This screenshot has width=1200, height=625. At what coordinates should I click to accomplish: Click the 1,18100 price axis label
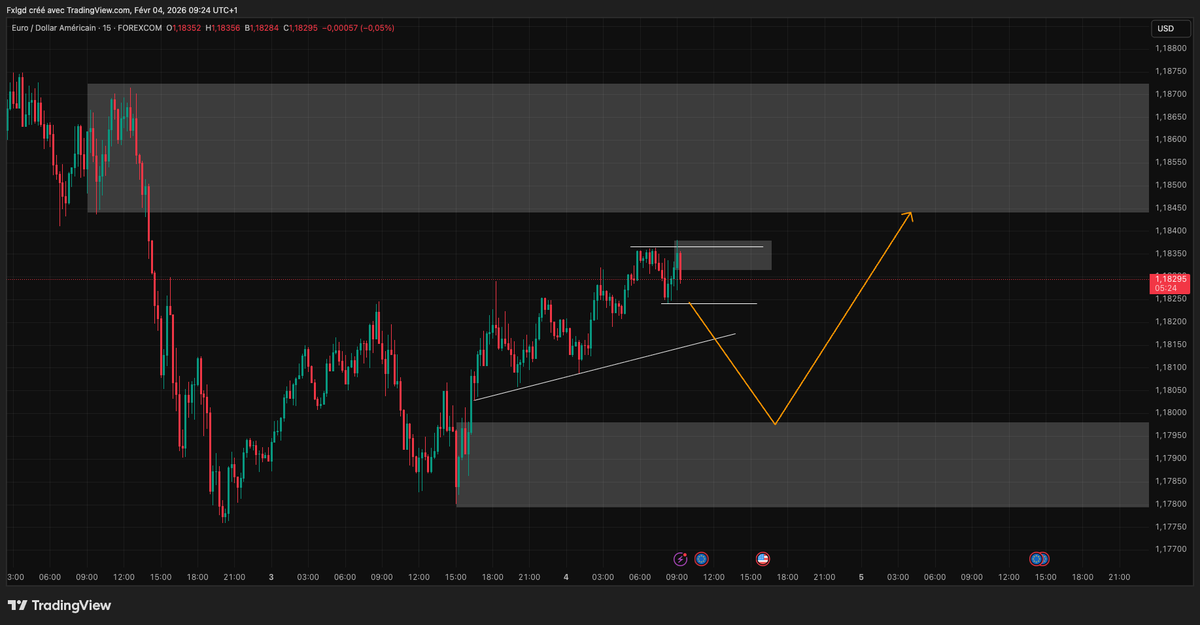[x=1169, y=367]
